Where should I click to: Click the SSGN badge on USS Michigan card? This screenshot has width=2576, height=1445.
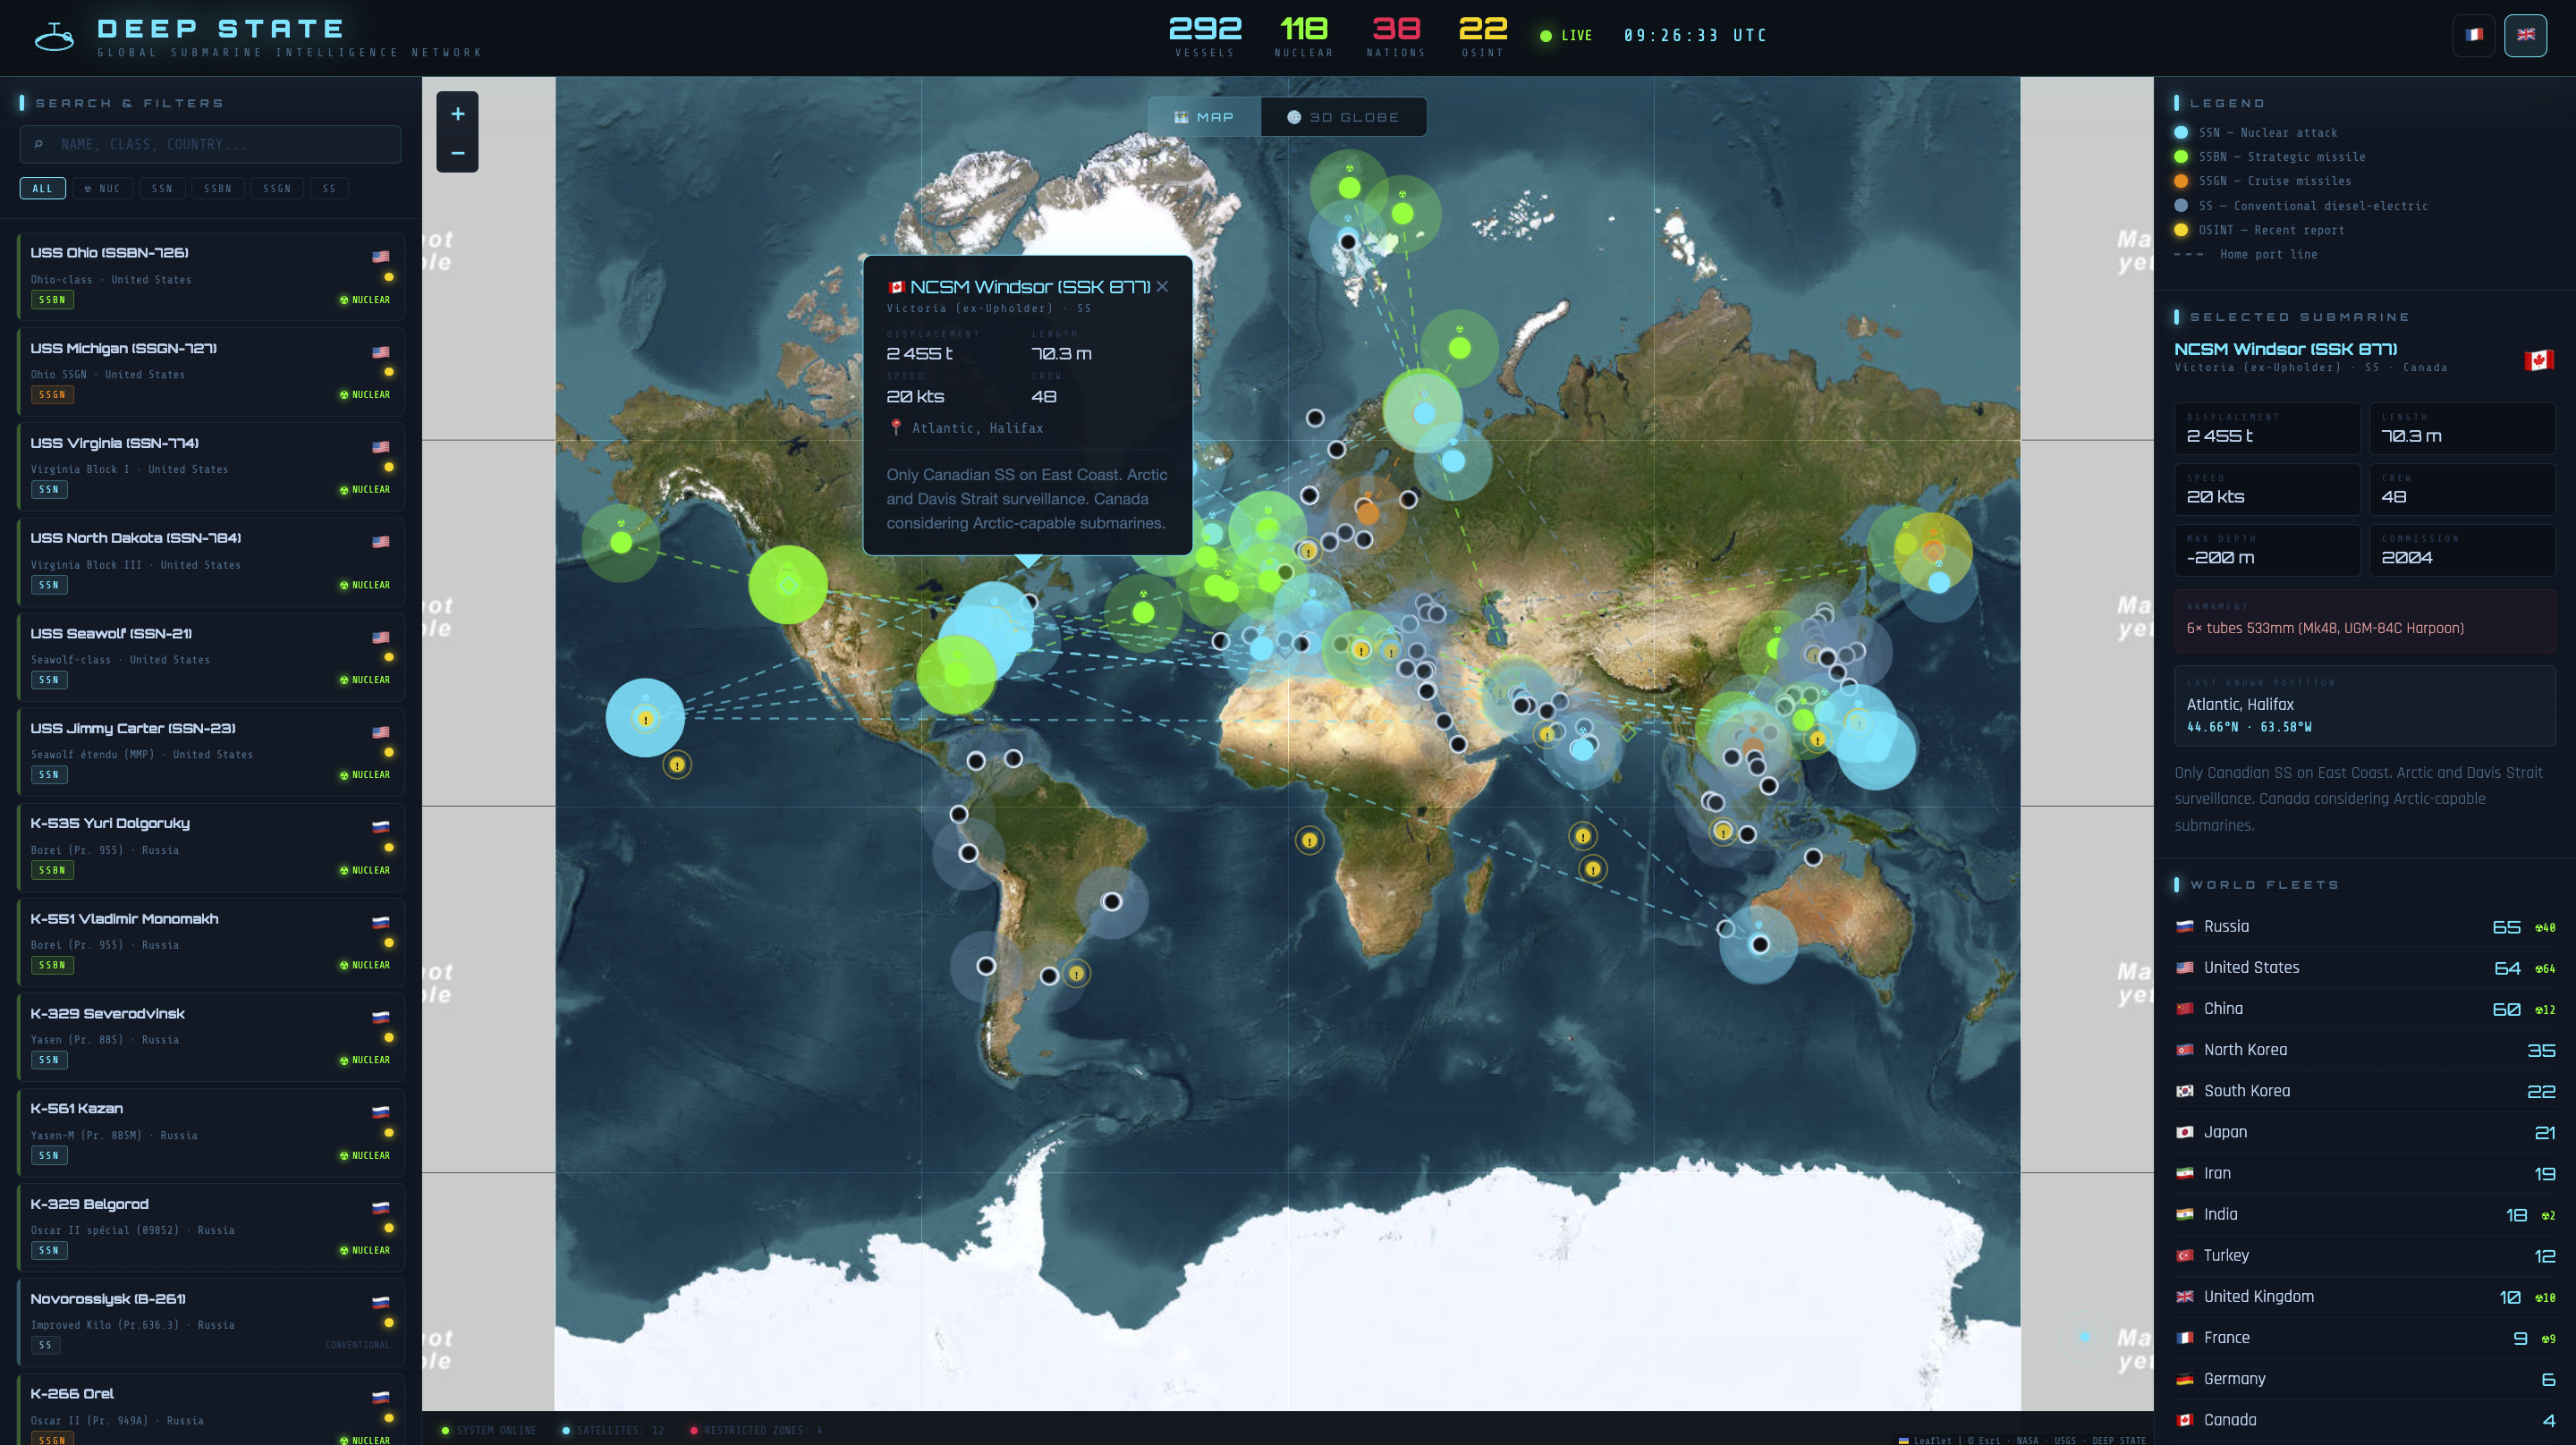pos(52,395)
